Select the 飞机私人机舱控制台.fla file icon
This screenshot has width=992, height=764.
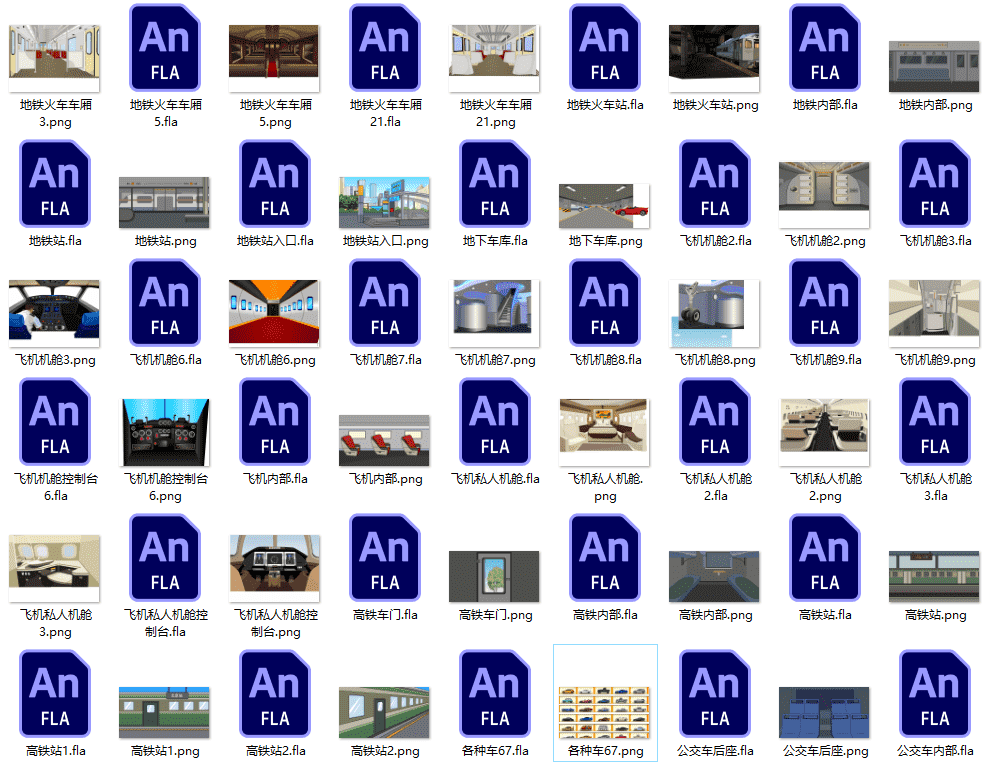pos(165,559)
